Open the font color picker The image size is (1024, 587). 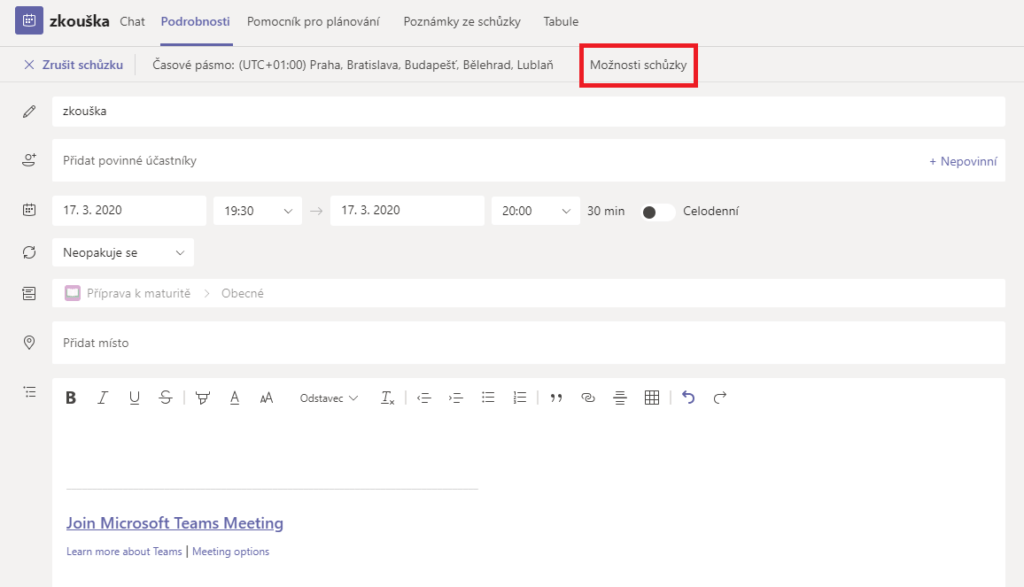click(x=234, y=398)
